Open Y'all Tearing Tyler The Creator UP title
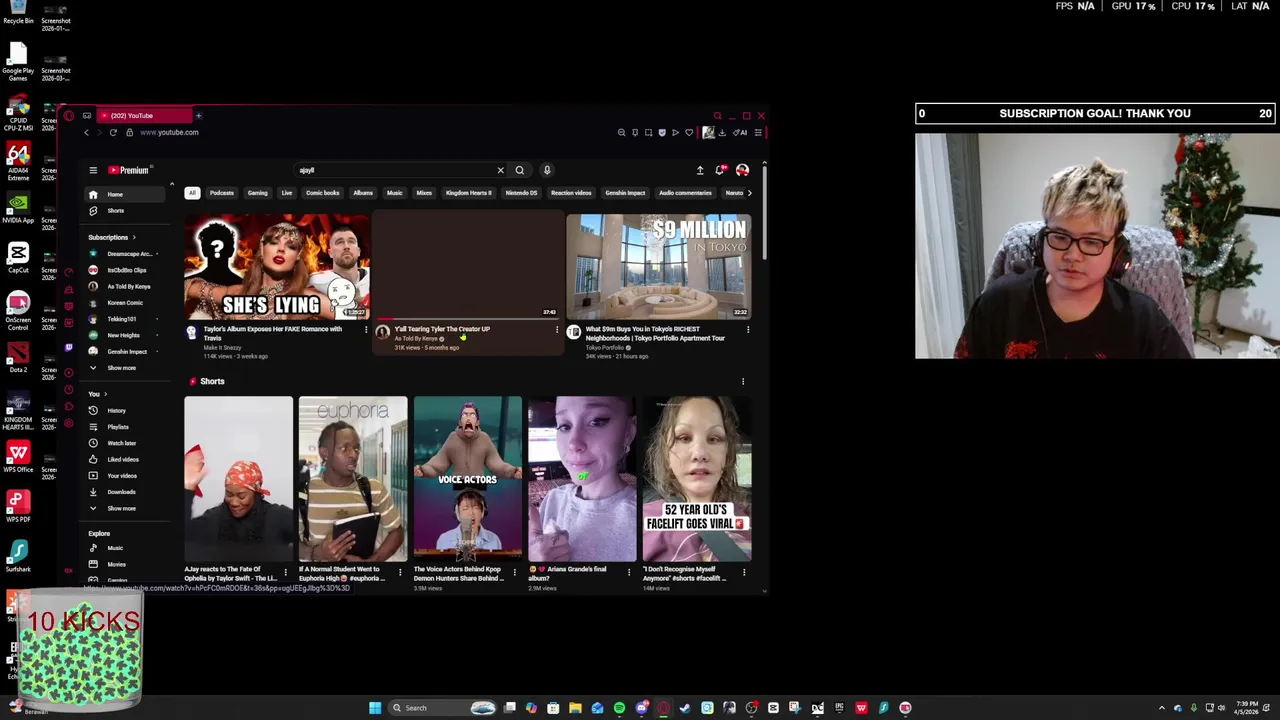The width and height of the screenshot is (1280, 720). coord(442,329)
